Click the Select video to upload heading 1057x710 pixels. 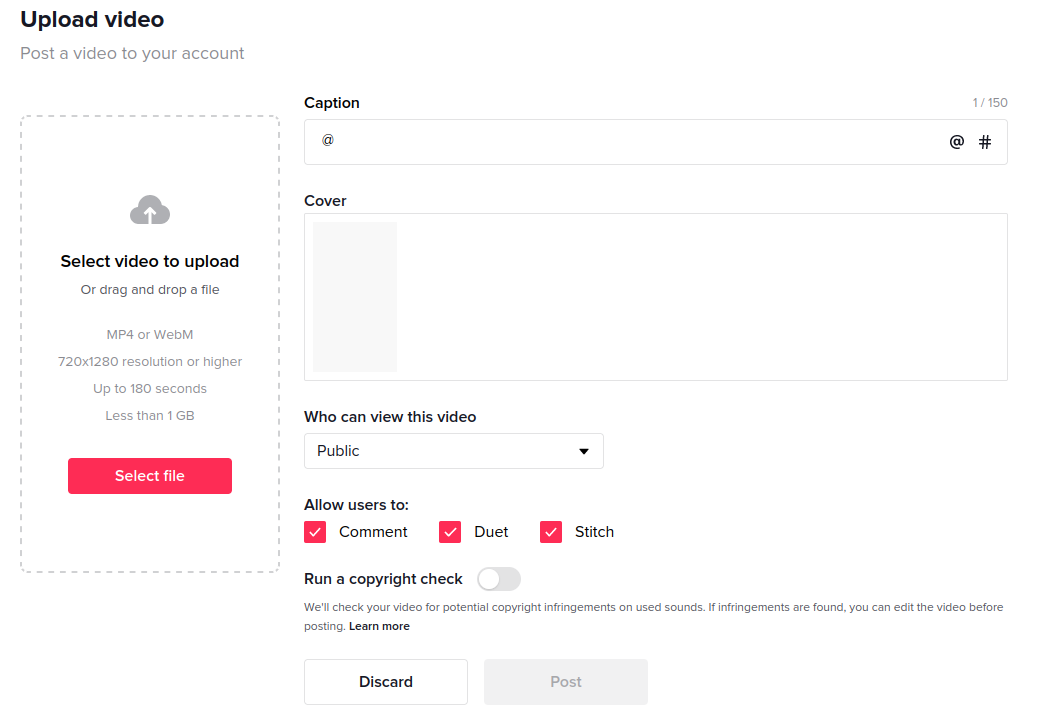150,261
